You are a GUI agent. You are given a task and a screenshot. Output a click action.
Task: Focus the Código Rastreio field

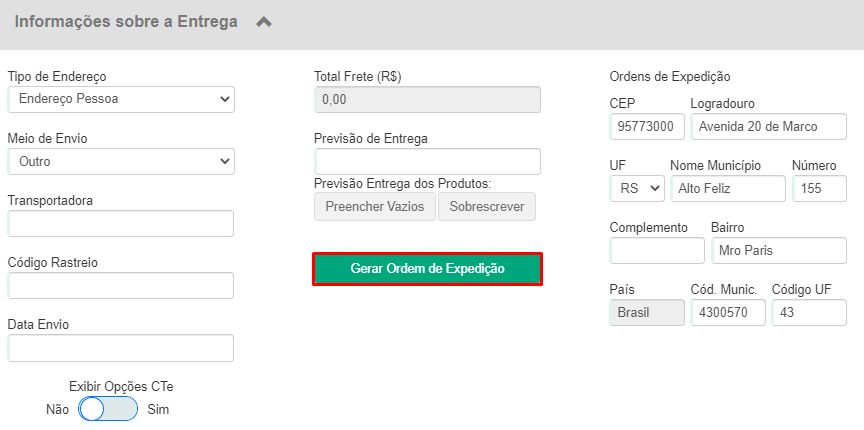[121, 286]
